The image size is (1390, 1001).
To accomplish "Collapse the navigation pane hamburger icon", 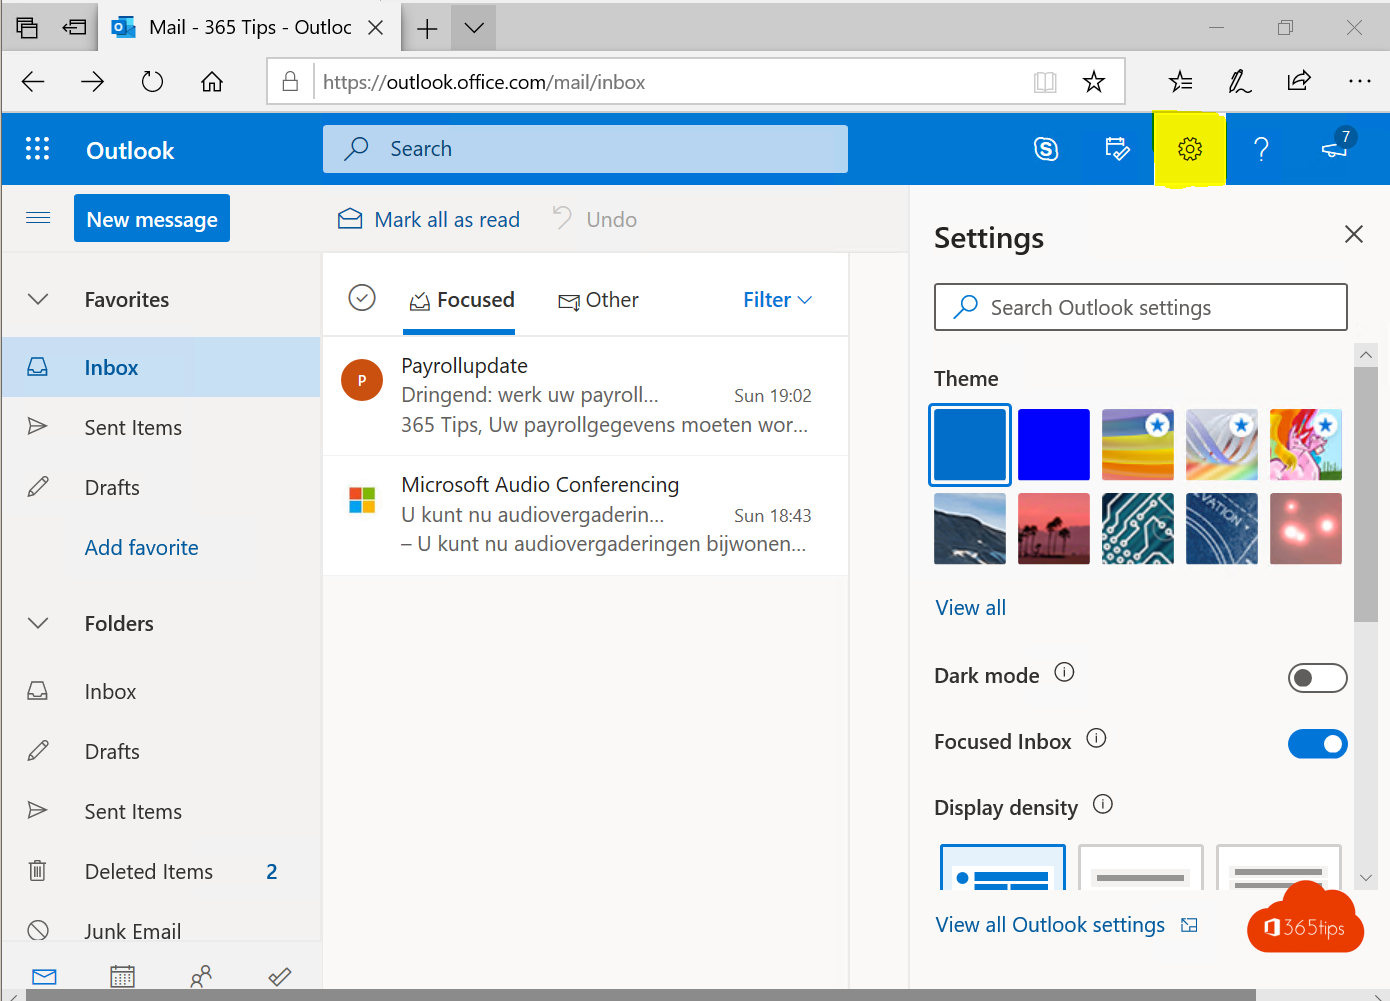I will pos(38,218).
